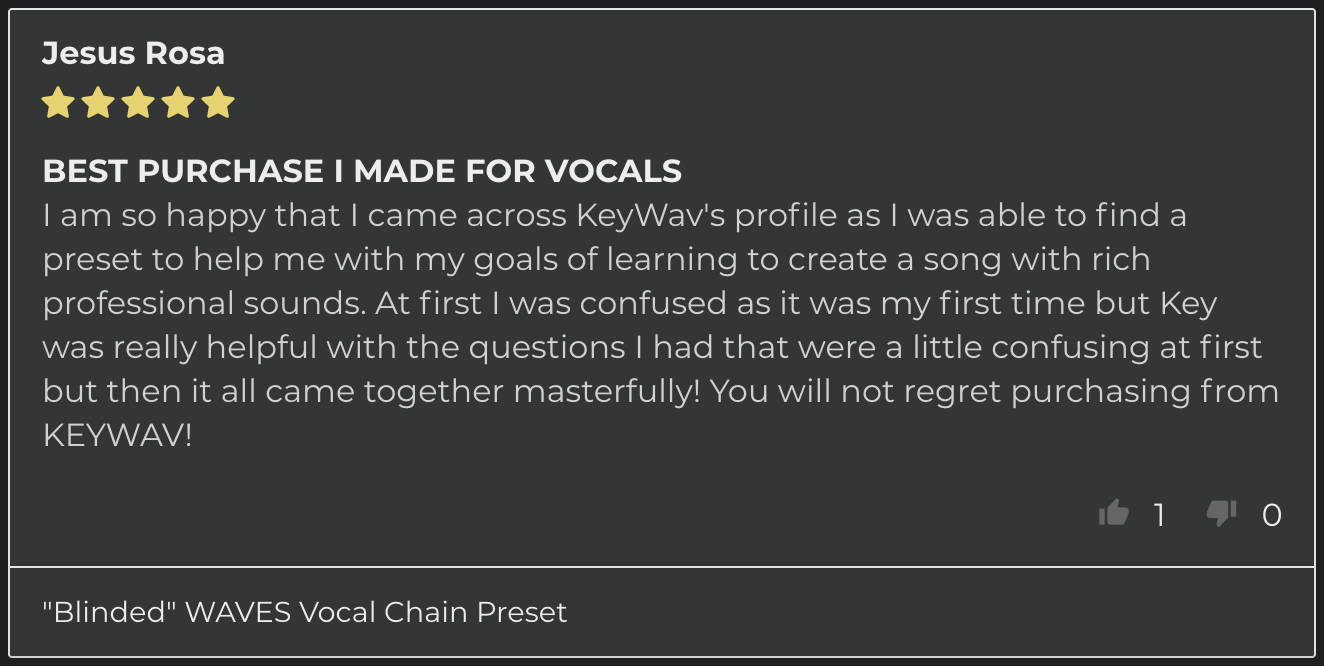Image resolution: width=1324 pixels, height=666 pixels.
Task: Click the word 'Key' ending the third line
Action: click(x=1188, y=303)
